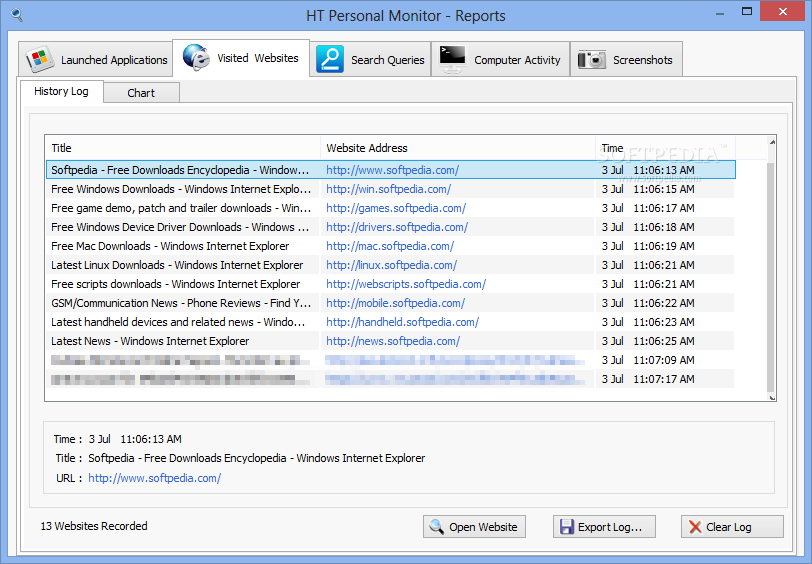
Task: Select the Visited Websites tab label
Action: (x=258, y=58)
